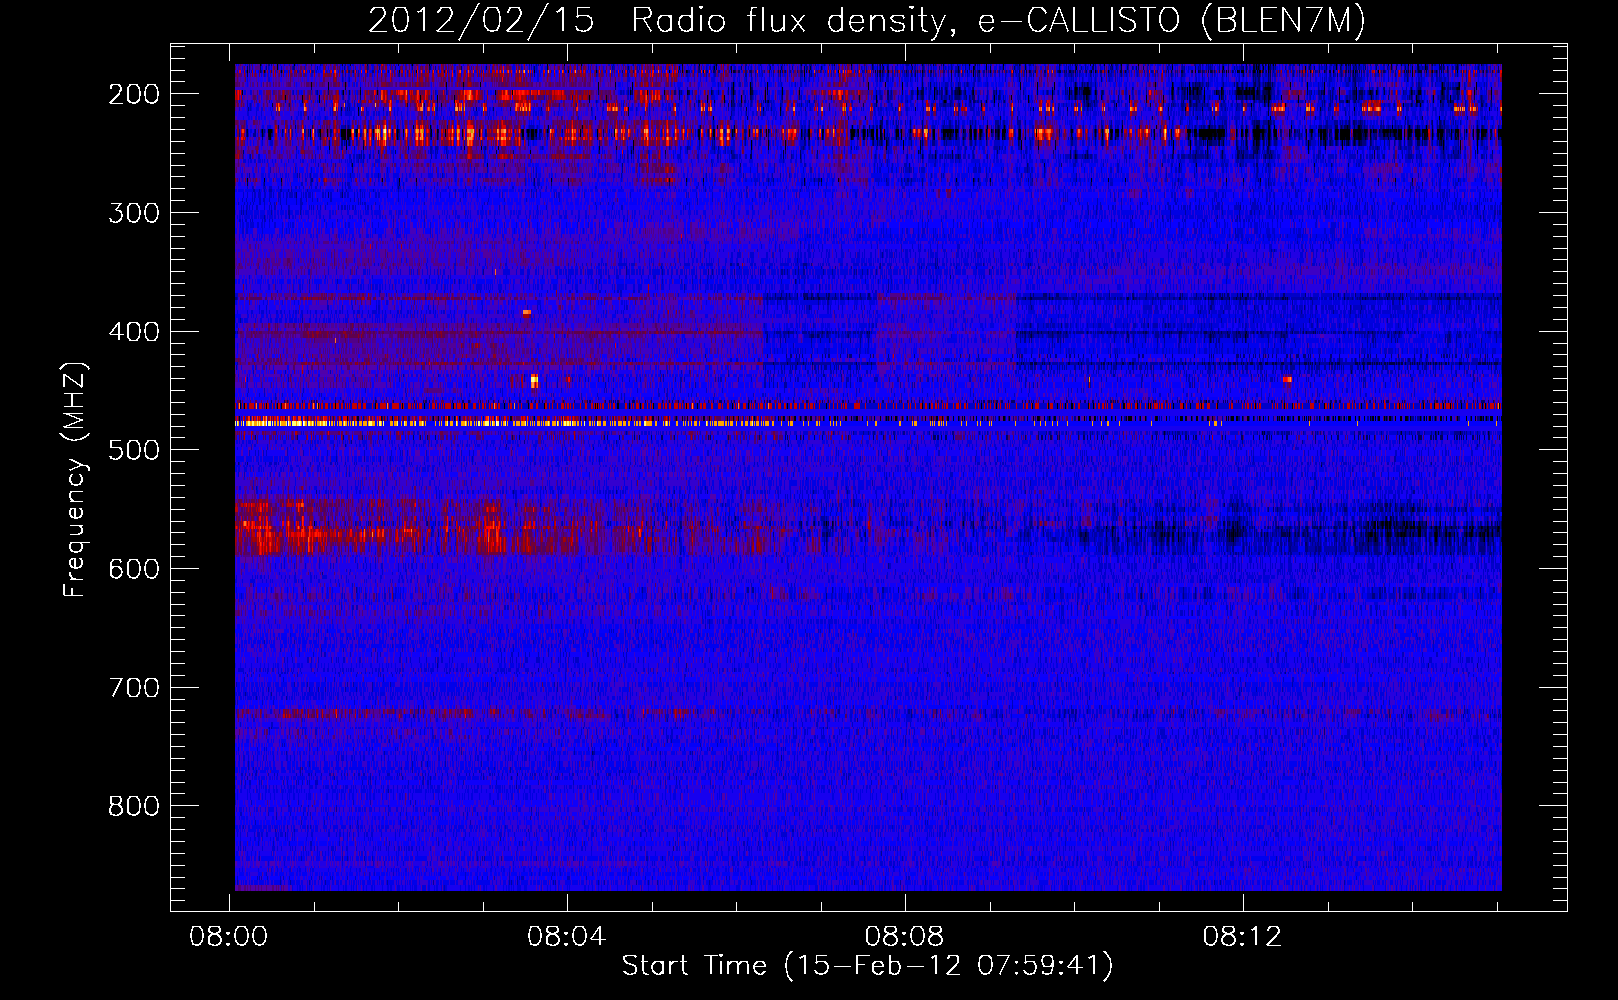Viewport: 1618px width, 1000px height.
Task: Click the frequency tick label 200
Action: (x=134, y=94)
